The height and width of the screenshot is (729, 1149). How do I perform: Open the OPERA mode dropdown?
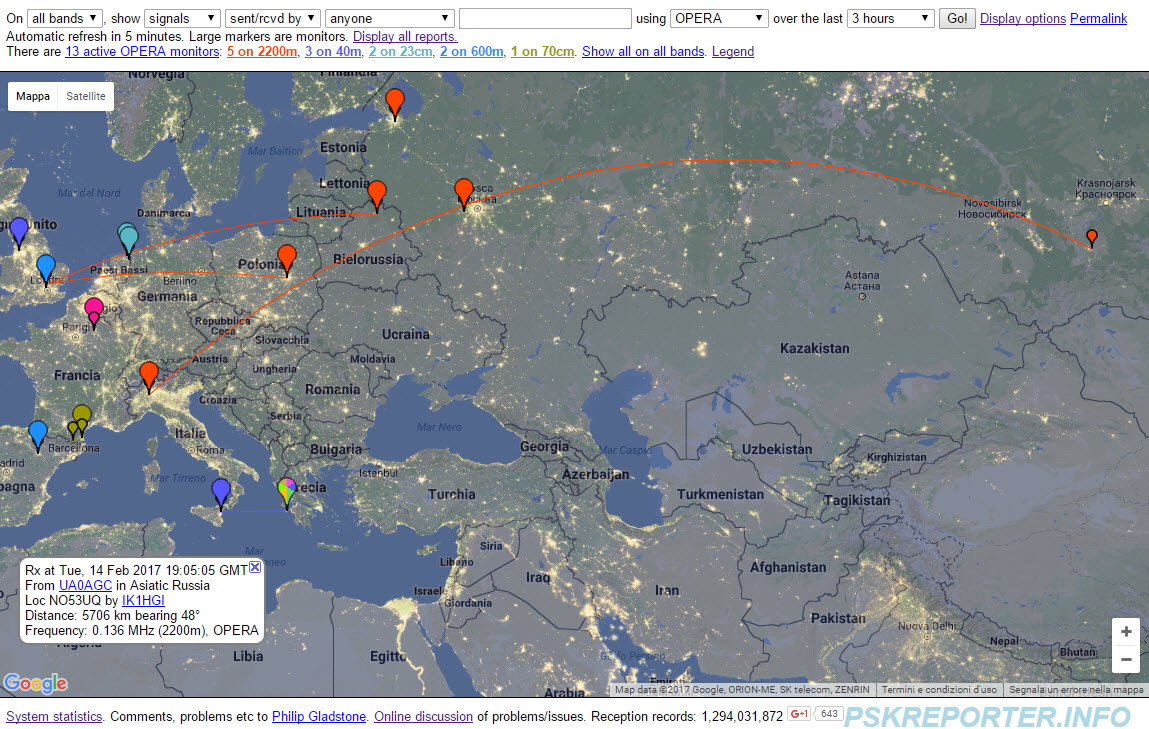tap(719, 18)
